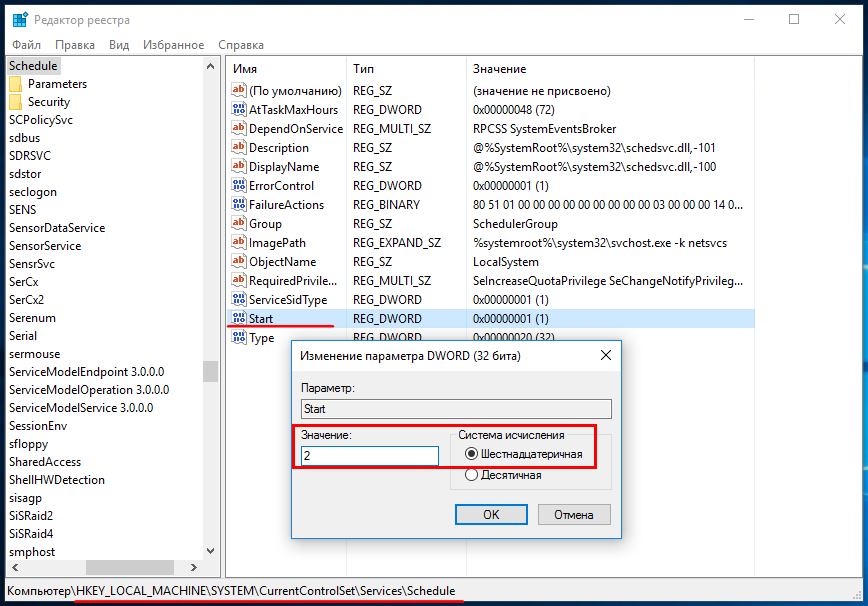868x606 pixels.
Task: Click the tree scroll down arrow
Action: click(x=210, y=551)
